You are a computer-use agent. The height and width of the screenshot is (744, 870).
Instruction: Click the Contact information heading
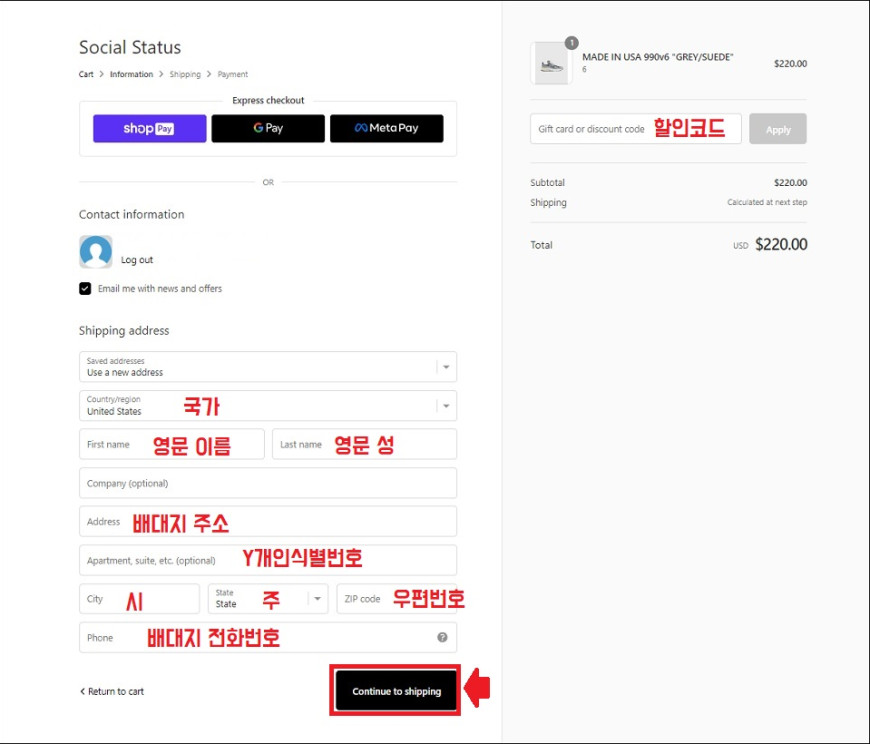tap(131, 215)
